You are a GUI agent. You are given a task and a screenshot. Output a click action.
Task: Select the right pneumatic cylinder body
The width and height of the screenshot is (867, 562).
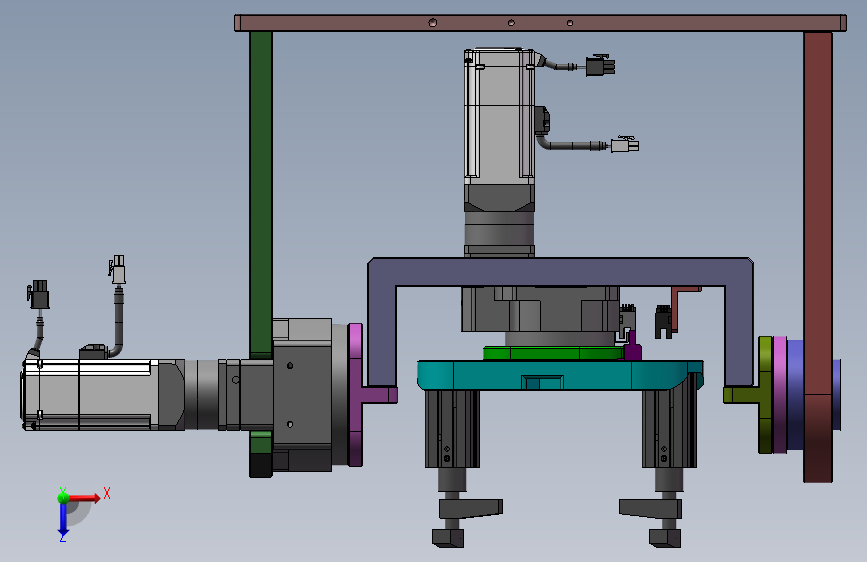(669, 429)
